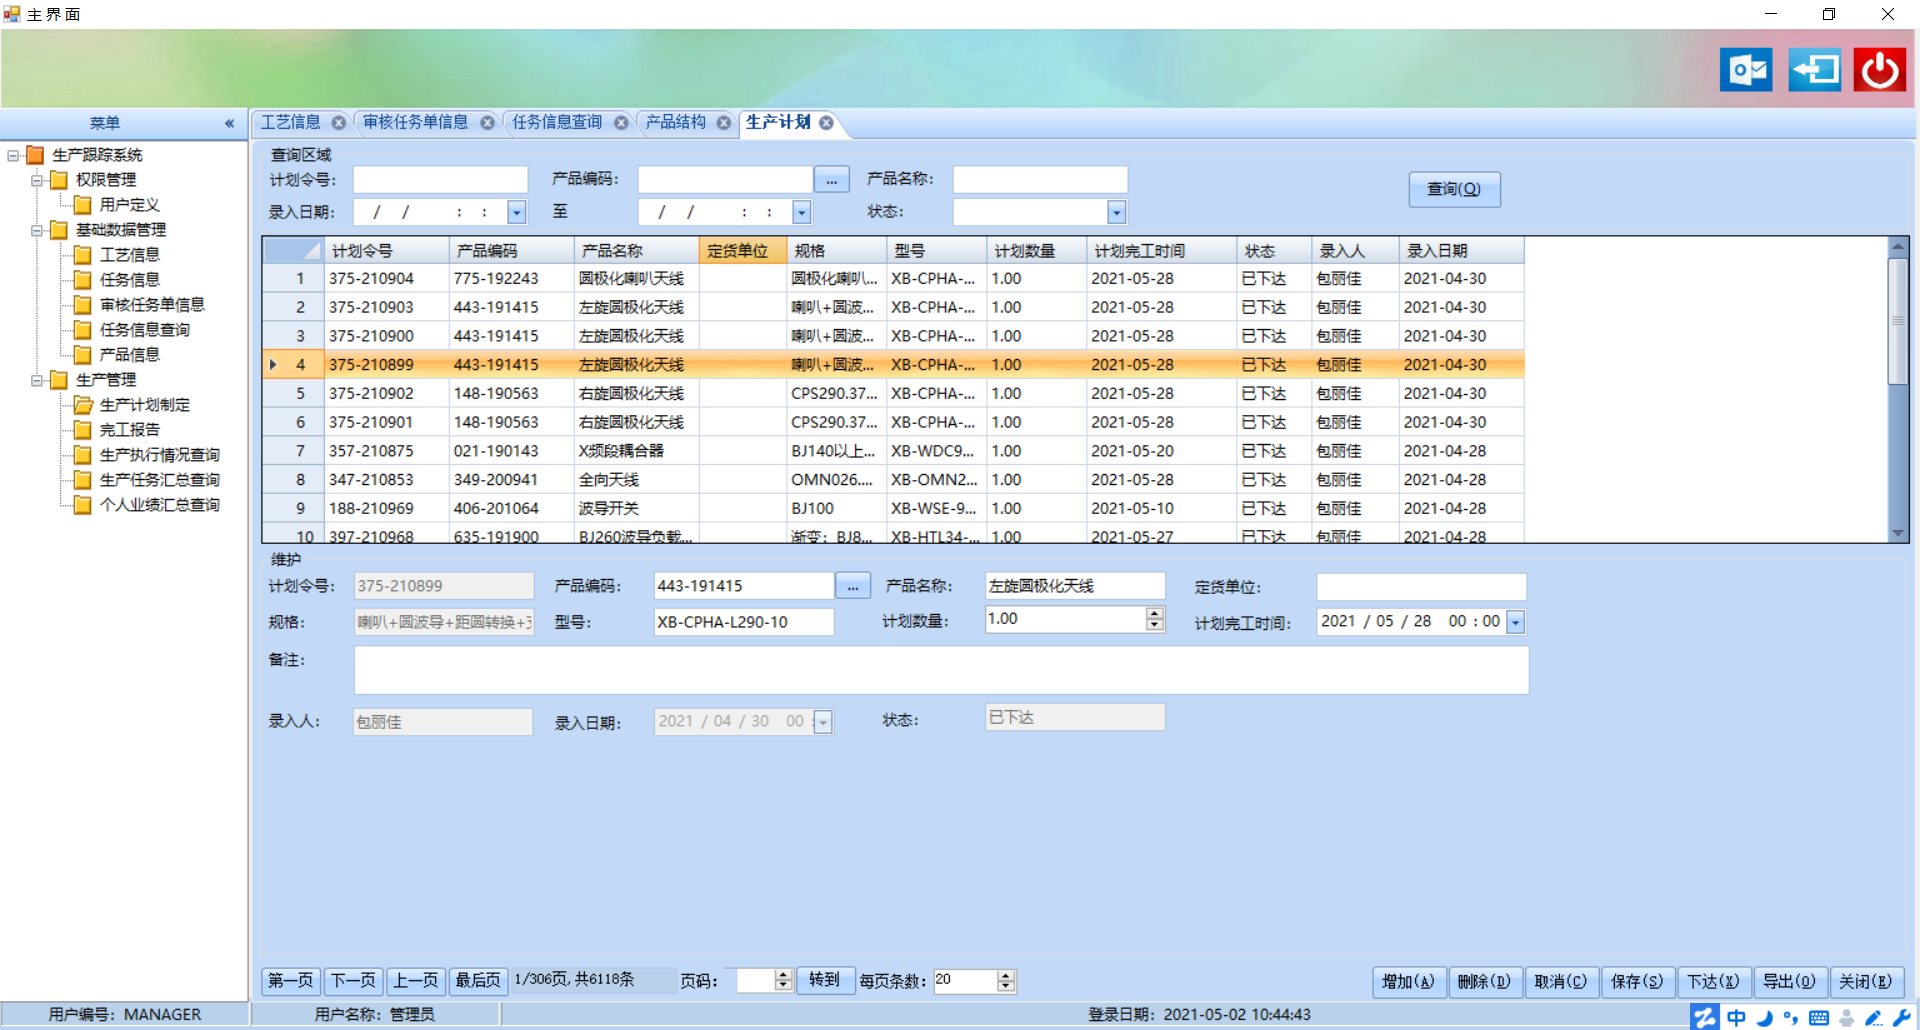Click the 下达(X) button
1920x1030 pixels.
(1713, 982)
